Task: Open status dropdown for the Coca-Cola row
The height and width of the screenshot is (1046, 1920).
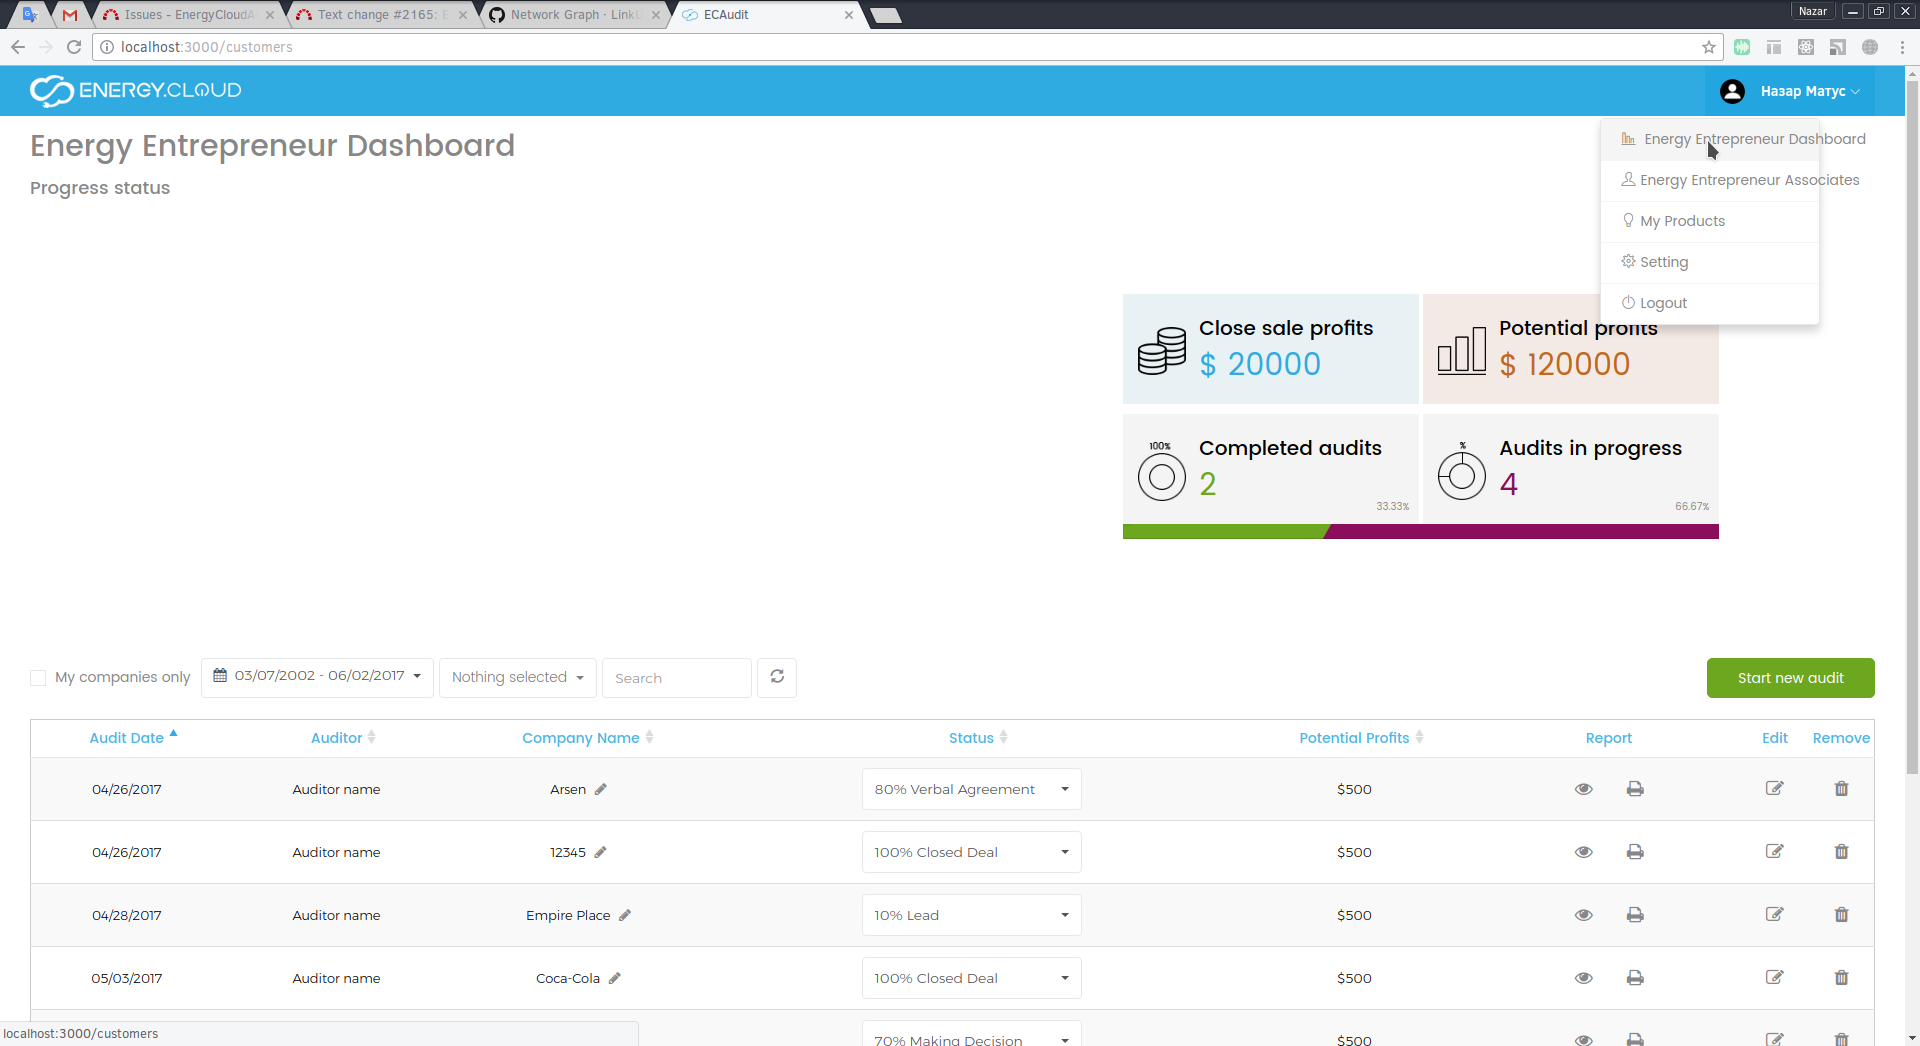Action: coord(971,978)
